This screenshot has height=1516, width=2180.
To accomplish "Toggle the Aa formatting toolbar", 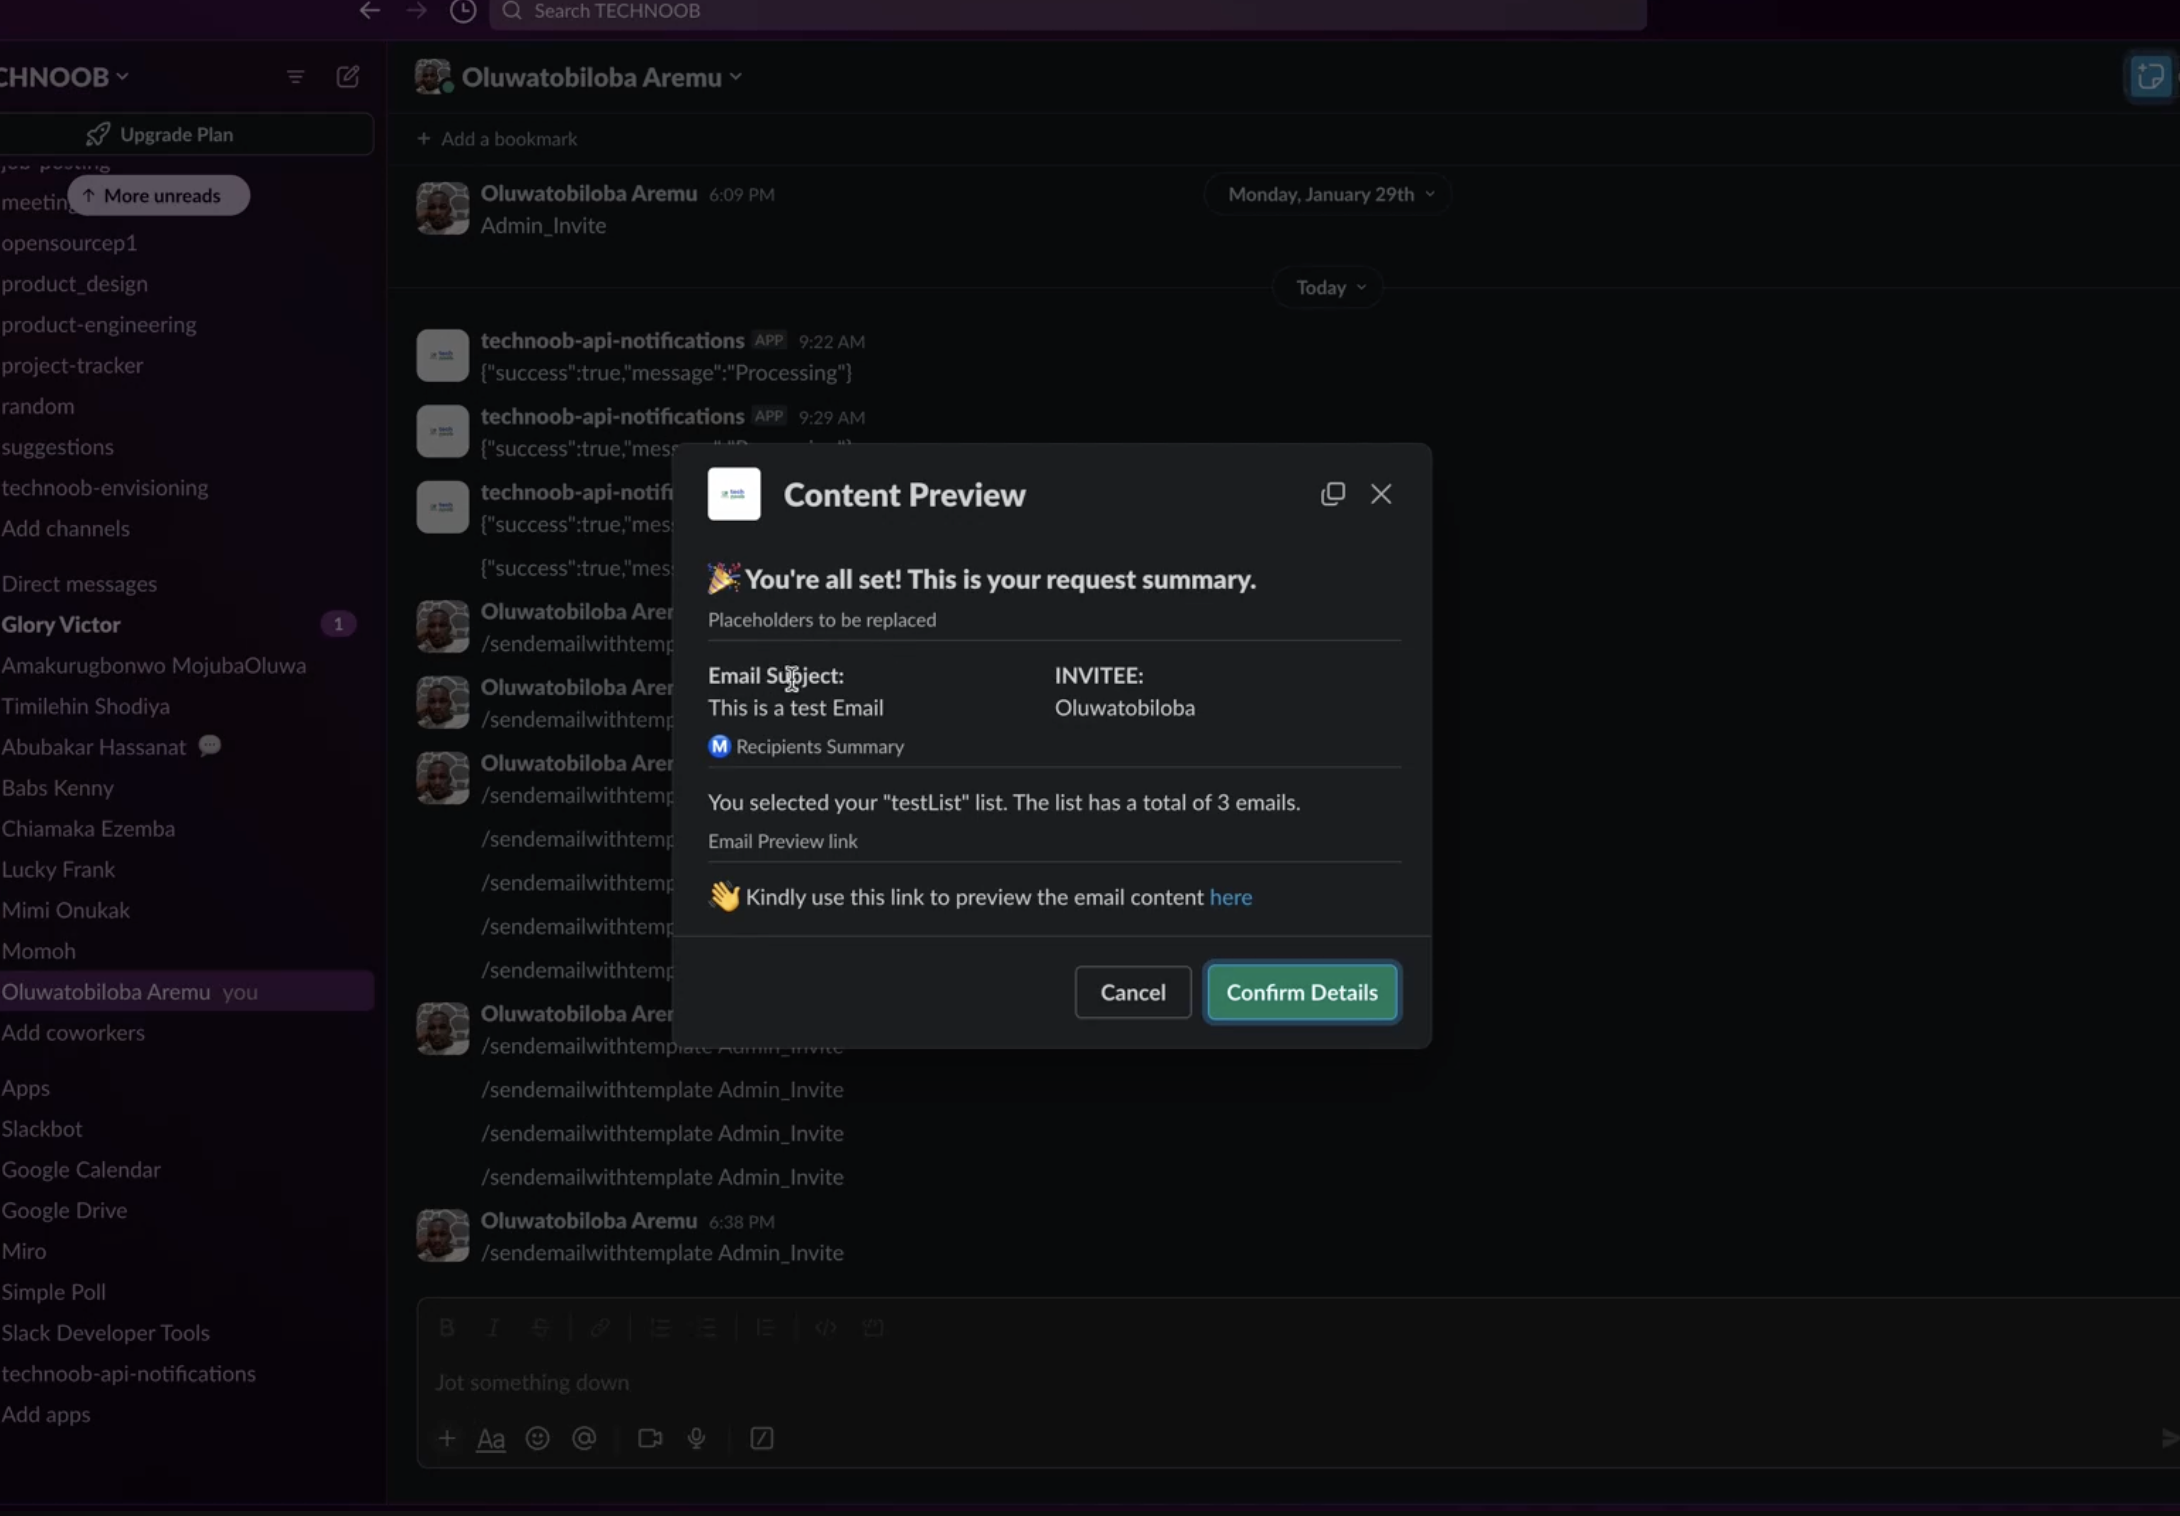I will click(490, 1439).
